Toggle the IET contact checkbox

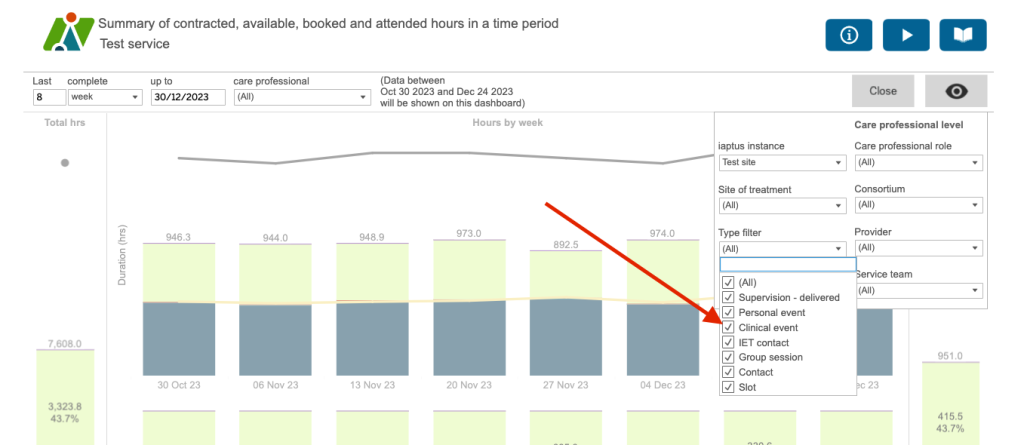728,342
